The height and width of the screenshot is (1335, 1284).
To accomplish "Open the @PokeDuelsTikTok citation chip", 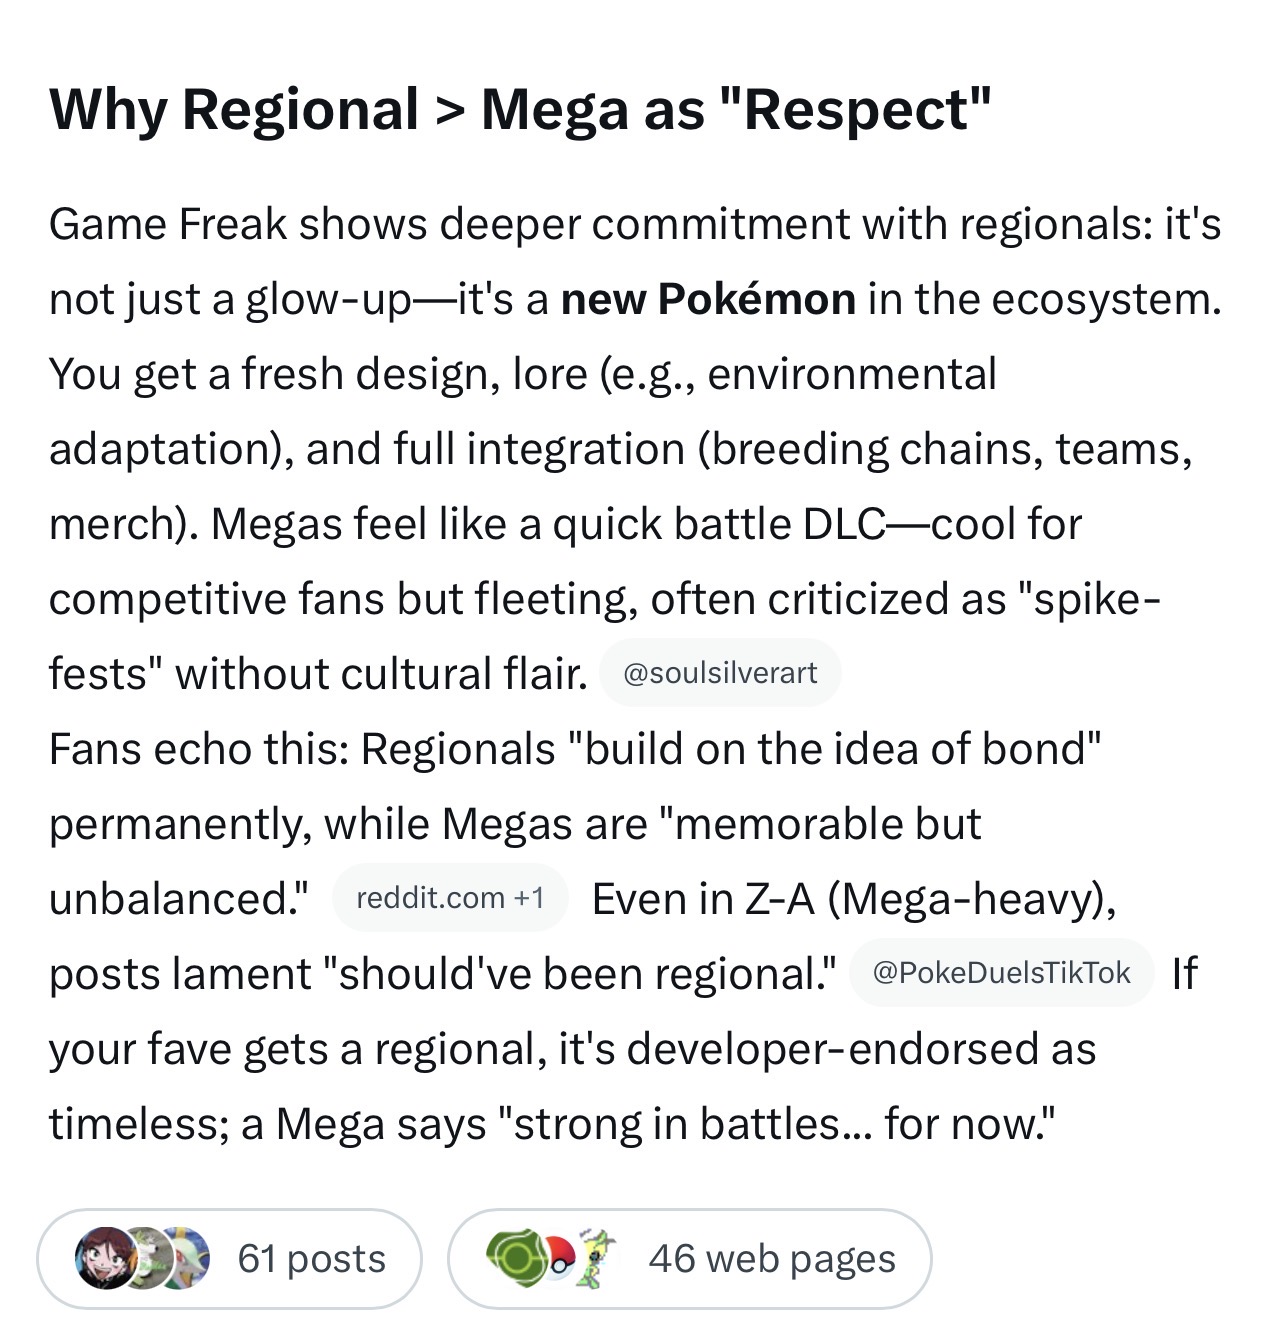I will pyautogui.click(x=1001, y=973).
